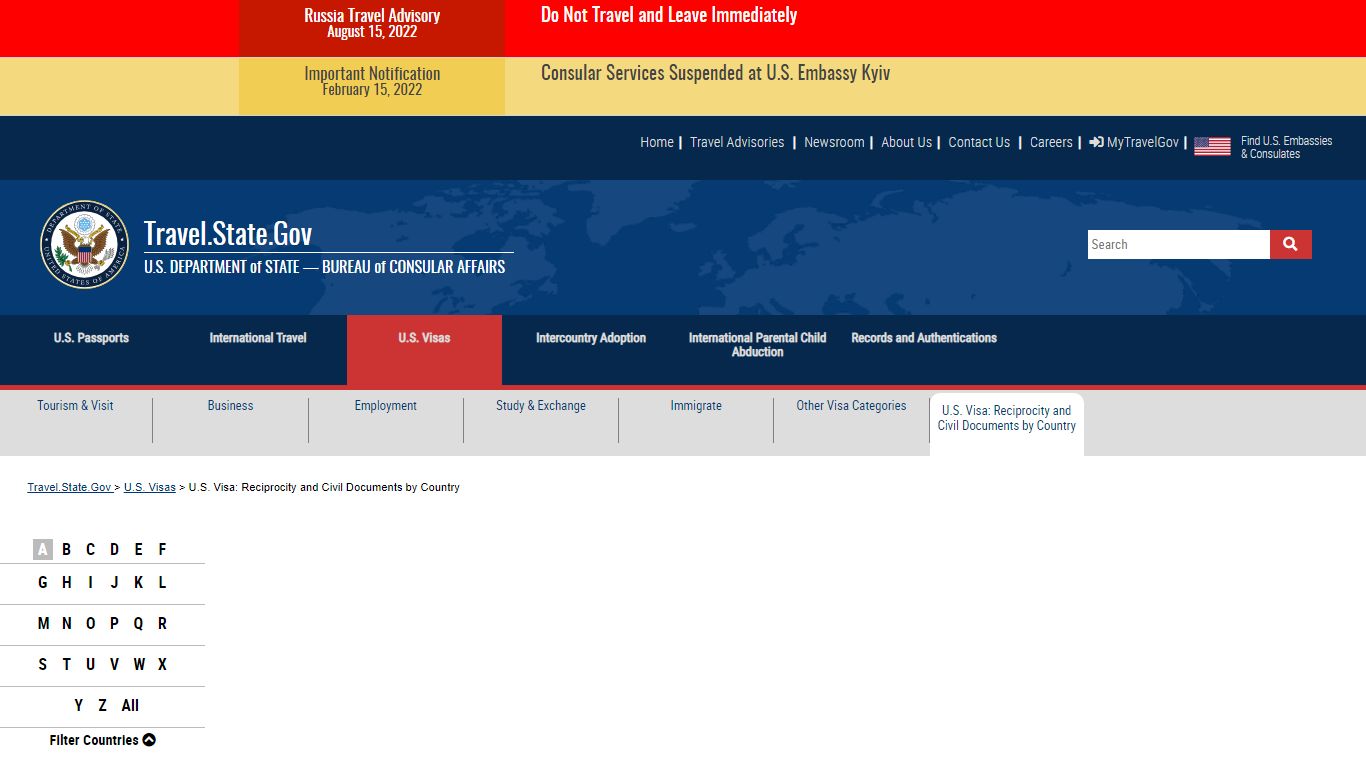Viewport: 1366px width, 768px height.
Task: Filter countries by letter G
Action: click(42, 582)
